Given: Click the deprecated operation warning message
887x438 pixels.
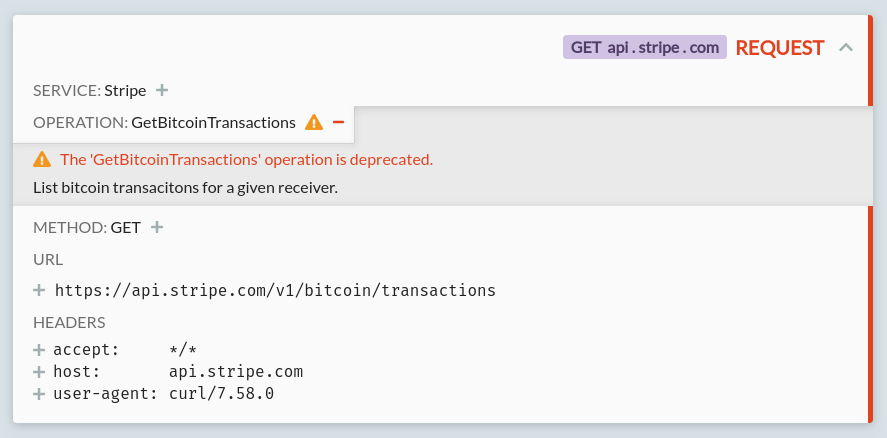Looking at the screenshot, I should 246,159.
